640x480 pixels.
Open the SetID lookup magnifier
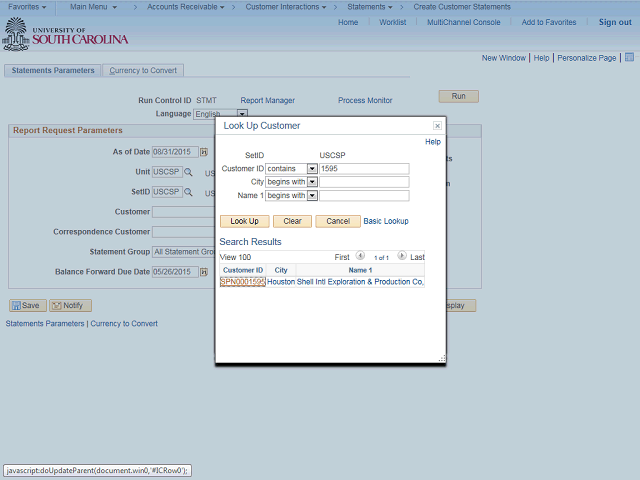point(188,192)
